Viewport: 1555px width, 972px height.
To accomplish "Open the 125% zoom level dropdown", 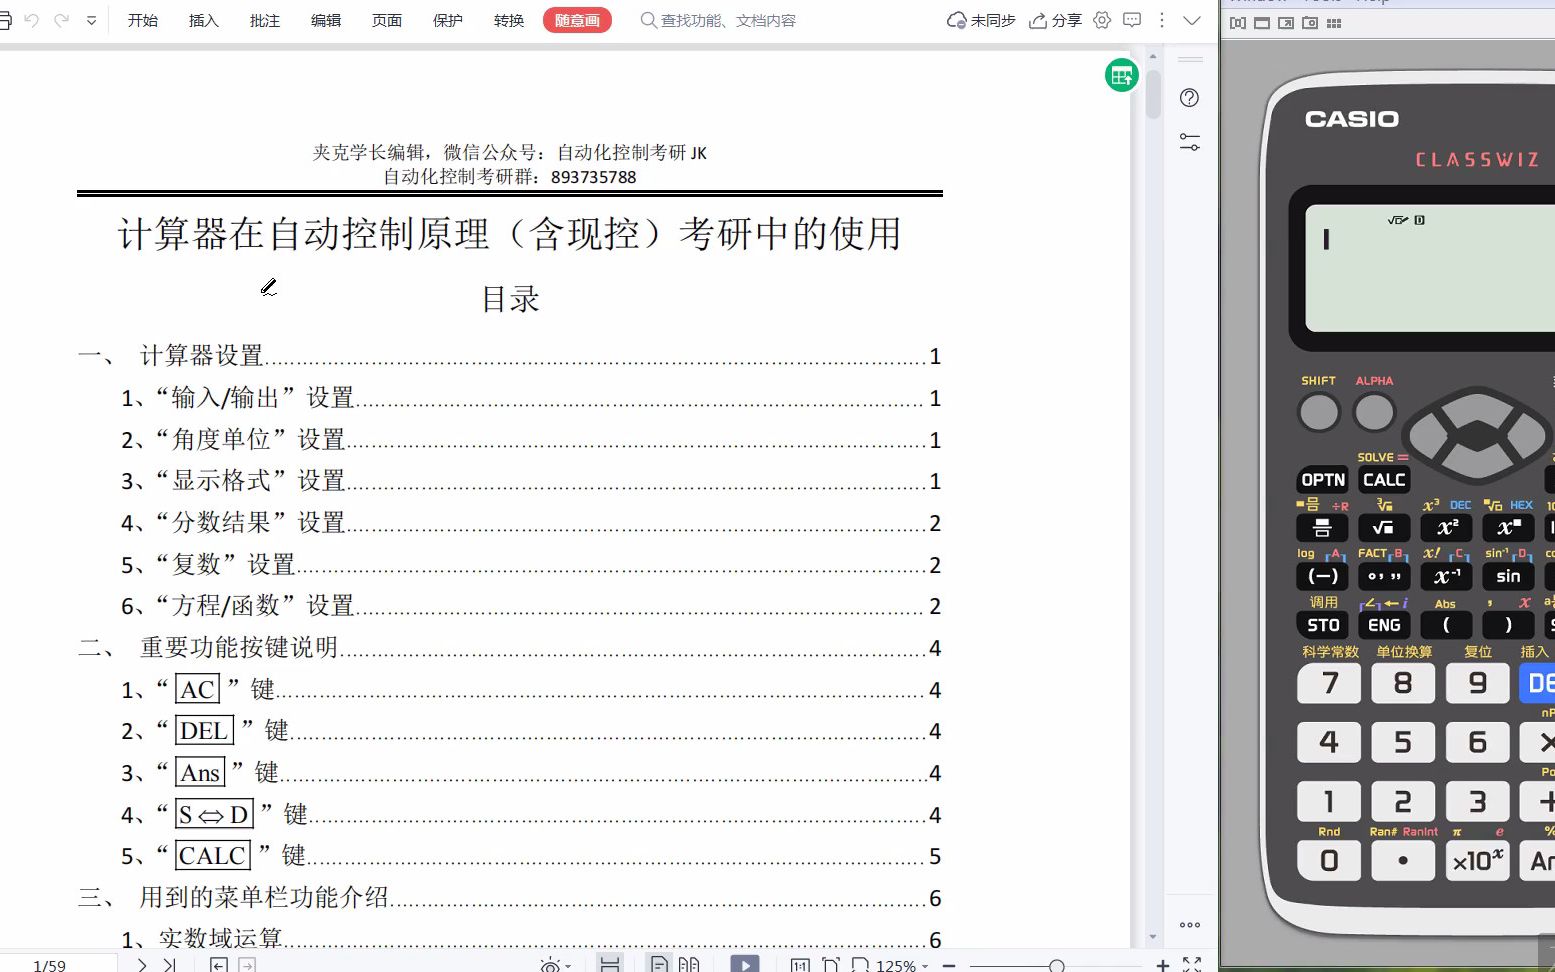I will pyautogui.click(x=902, y=966).
